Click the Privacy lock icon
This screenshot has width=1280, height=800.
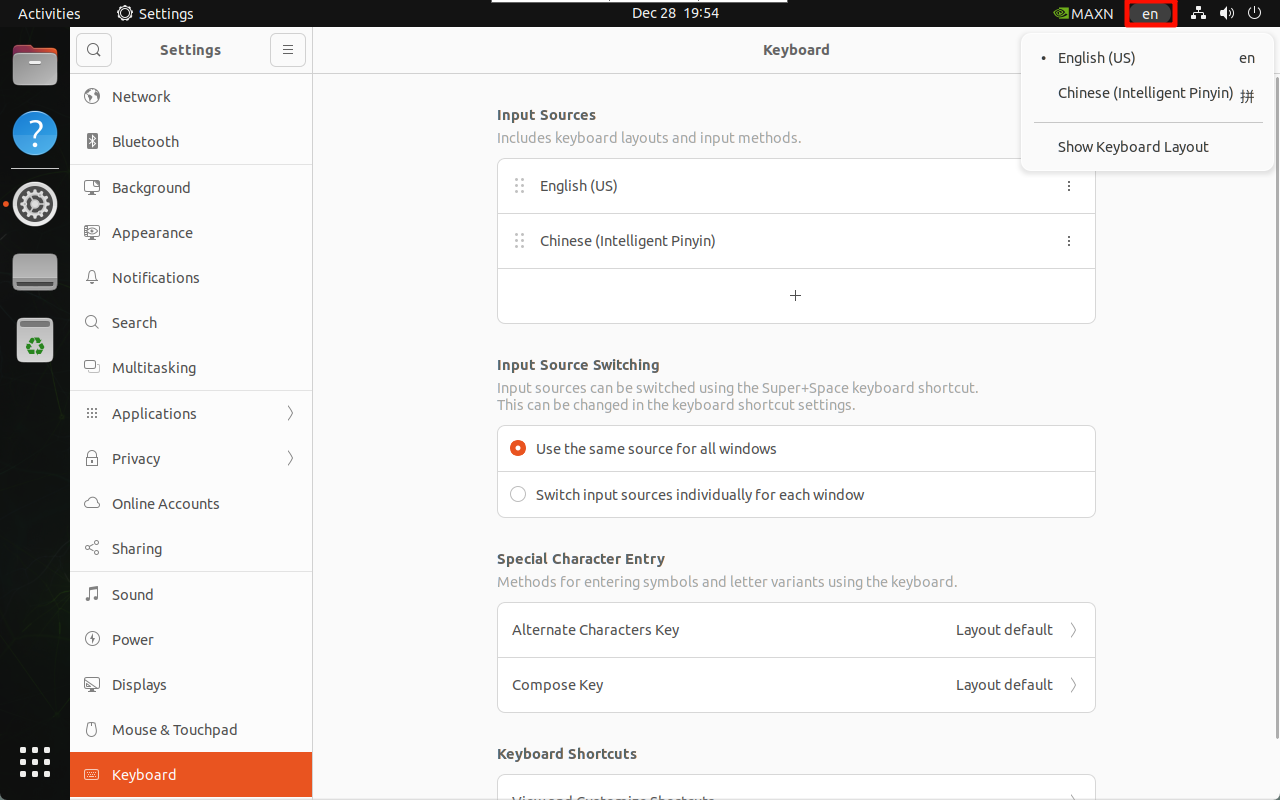point(92,458)
